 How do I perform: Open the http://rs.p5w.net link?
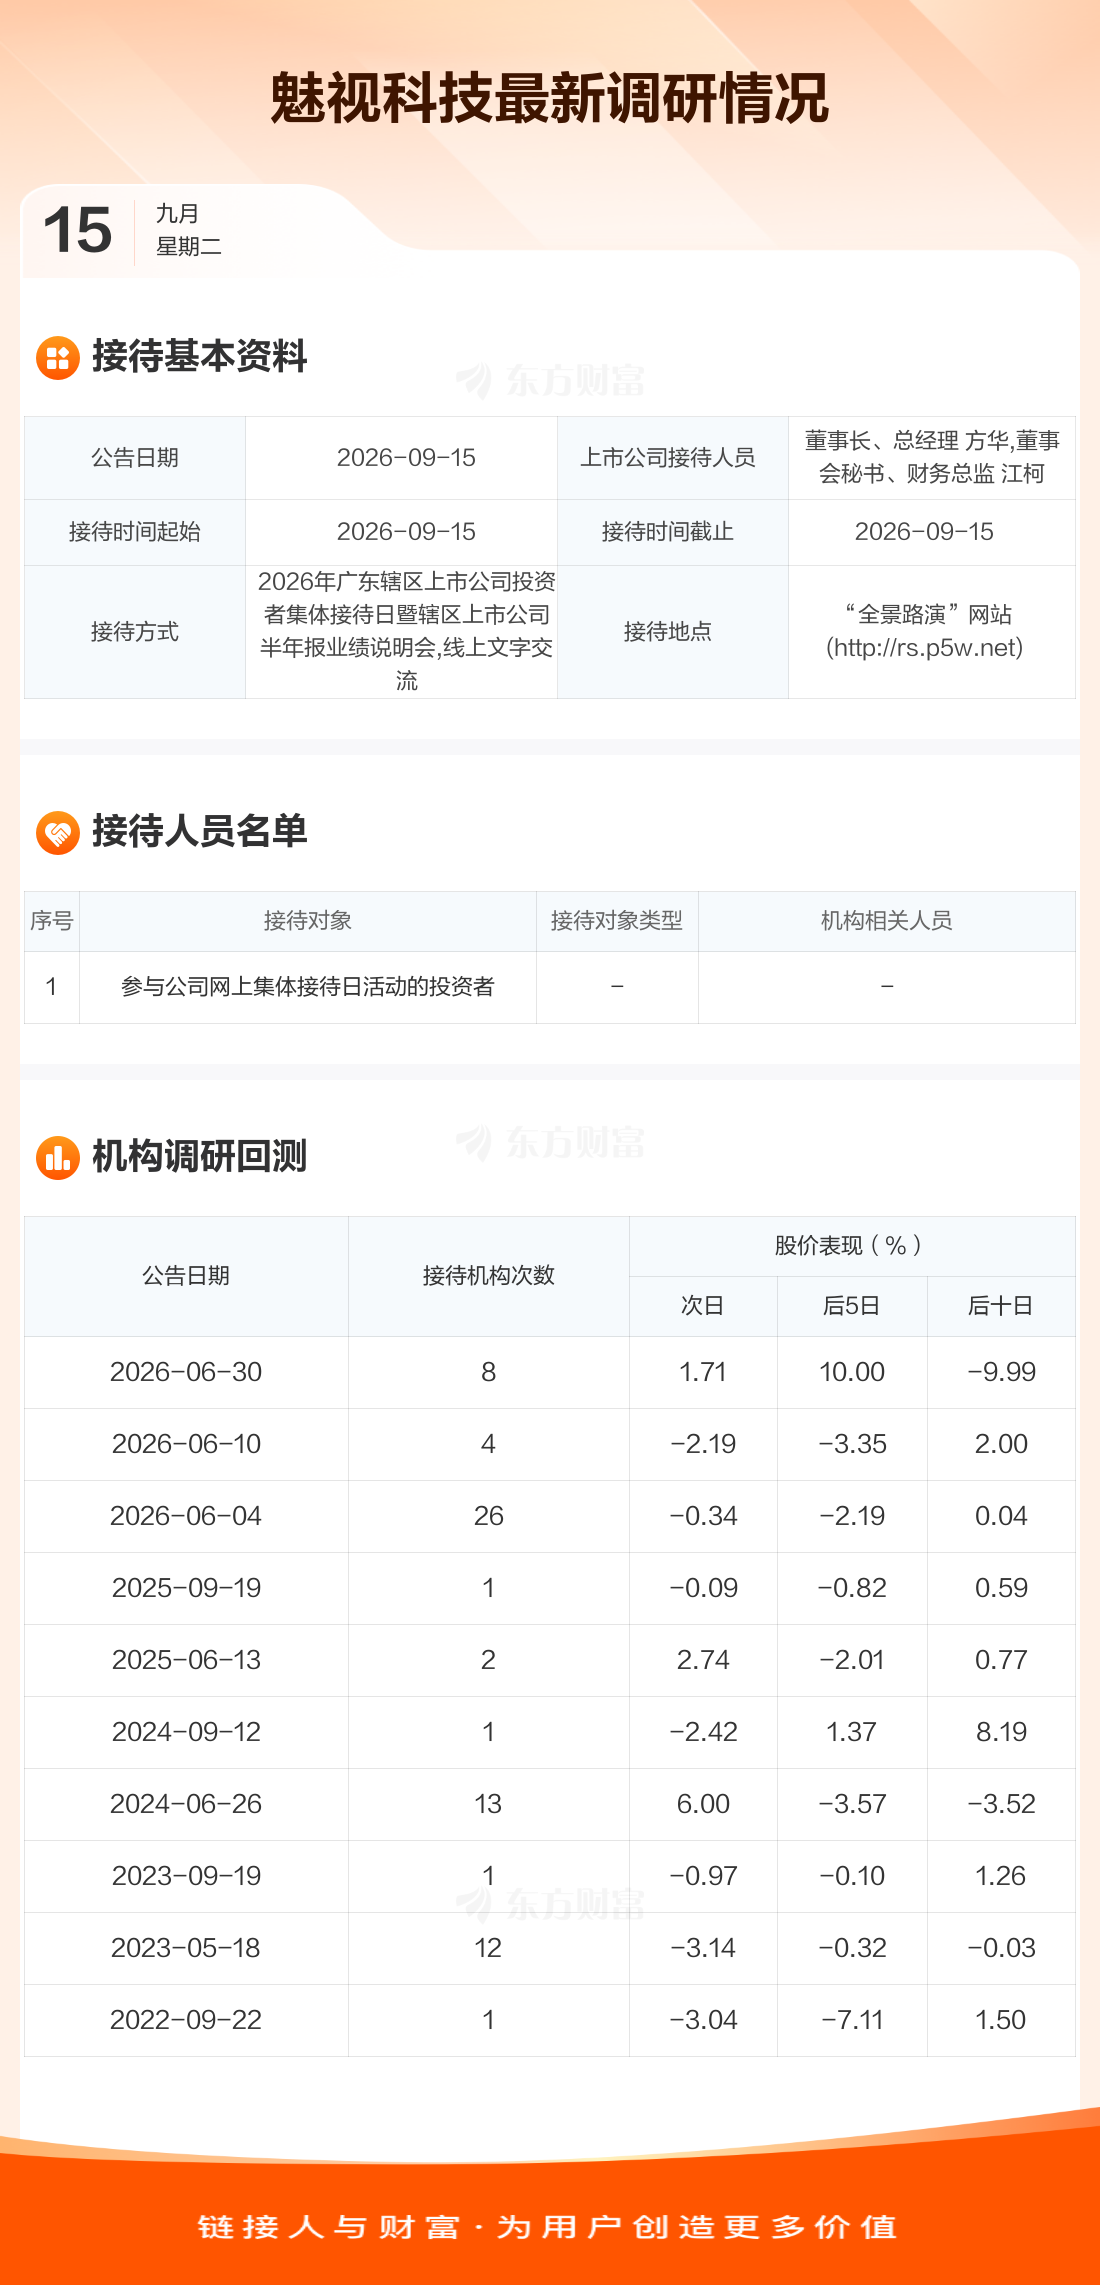pyautogui.click(x=924, y=648)
